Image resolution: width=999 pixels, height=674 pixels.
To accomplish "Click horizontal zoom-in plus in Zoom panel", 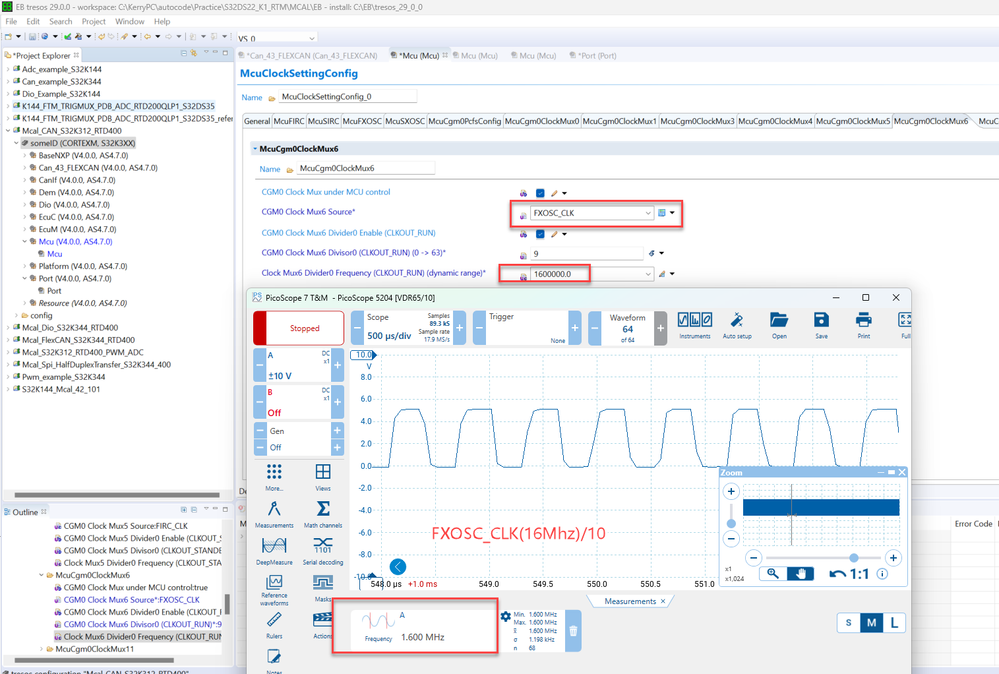I will 893,558.
